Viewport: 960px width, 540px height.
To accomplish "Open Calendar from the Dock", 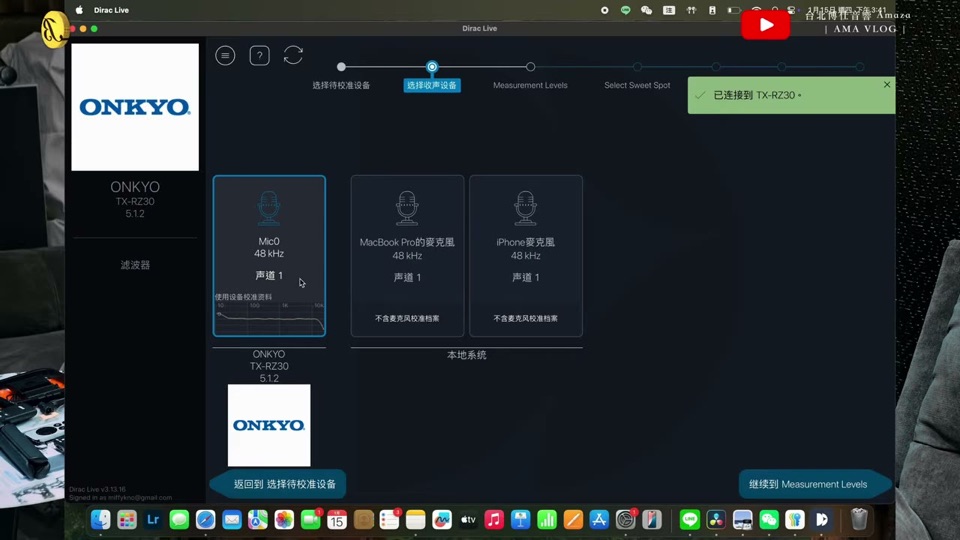I will click(337, 520).
